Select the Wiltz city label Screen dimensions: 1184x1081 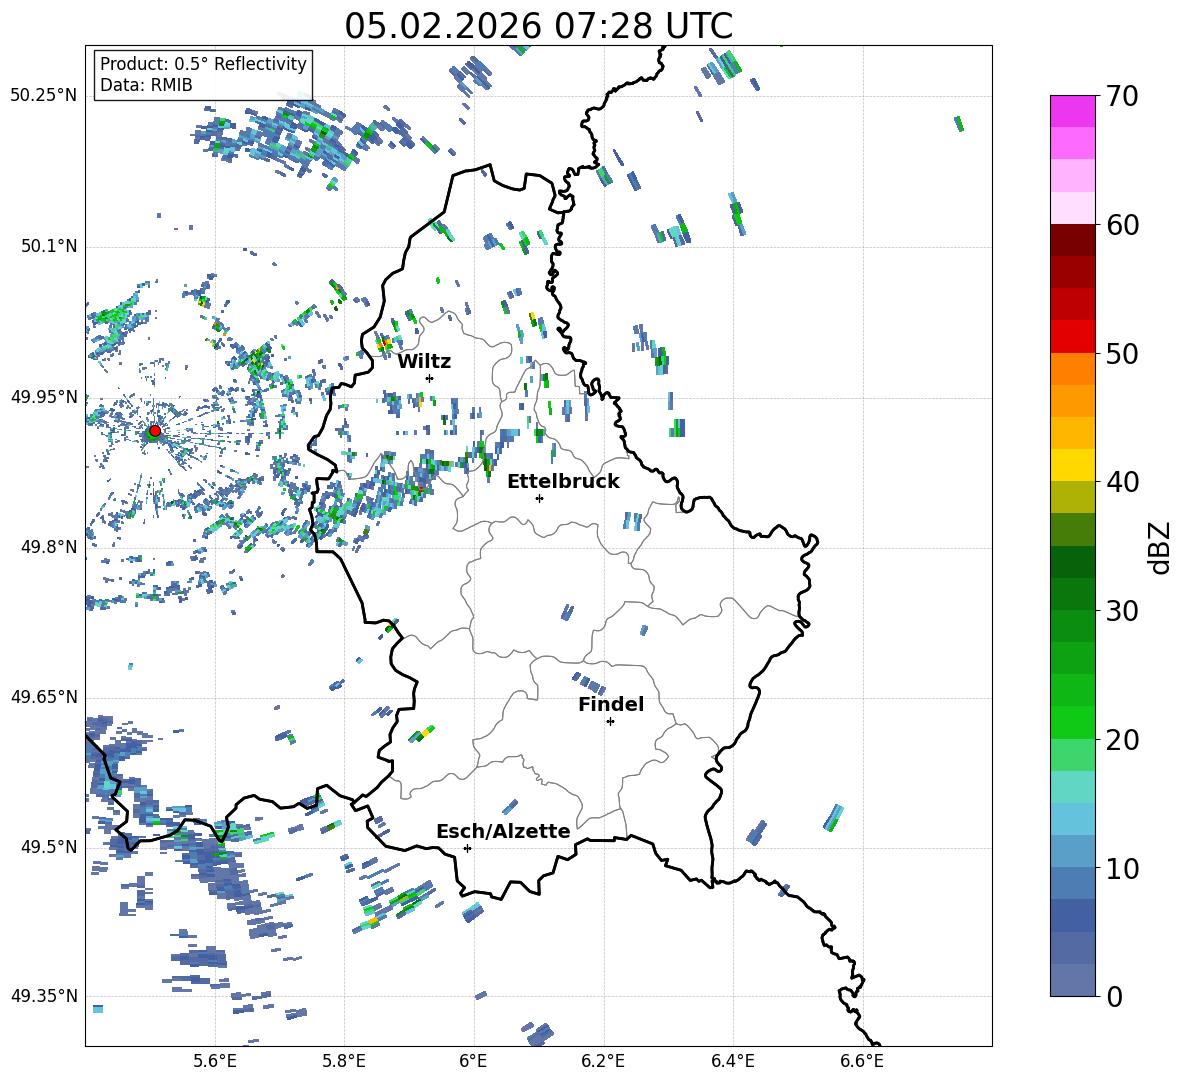424,362
